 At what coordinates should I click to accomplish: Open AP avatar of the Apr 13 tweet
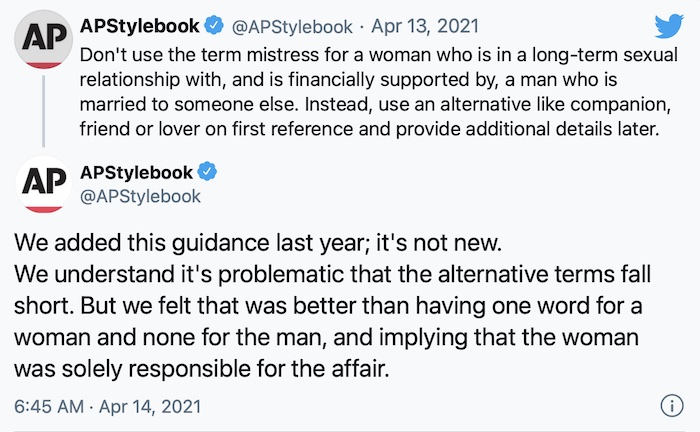pos(43,39)
